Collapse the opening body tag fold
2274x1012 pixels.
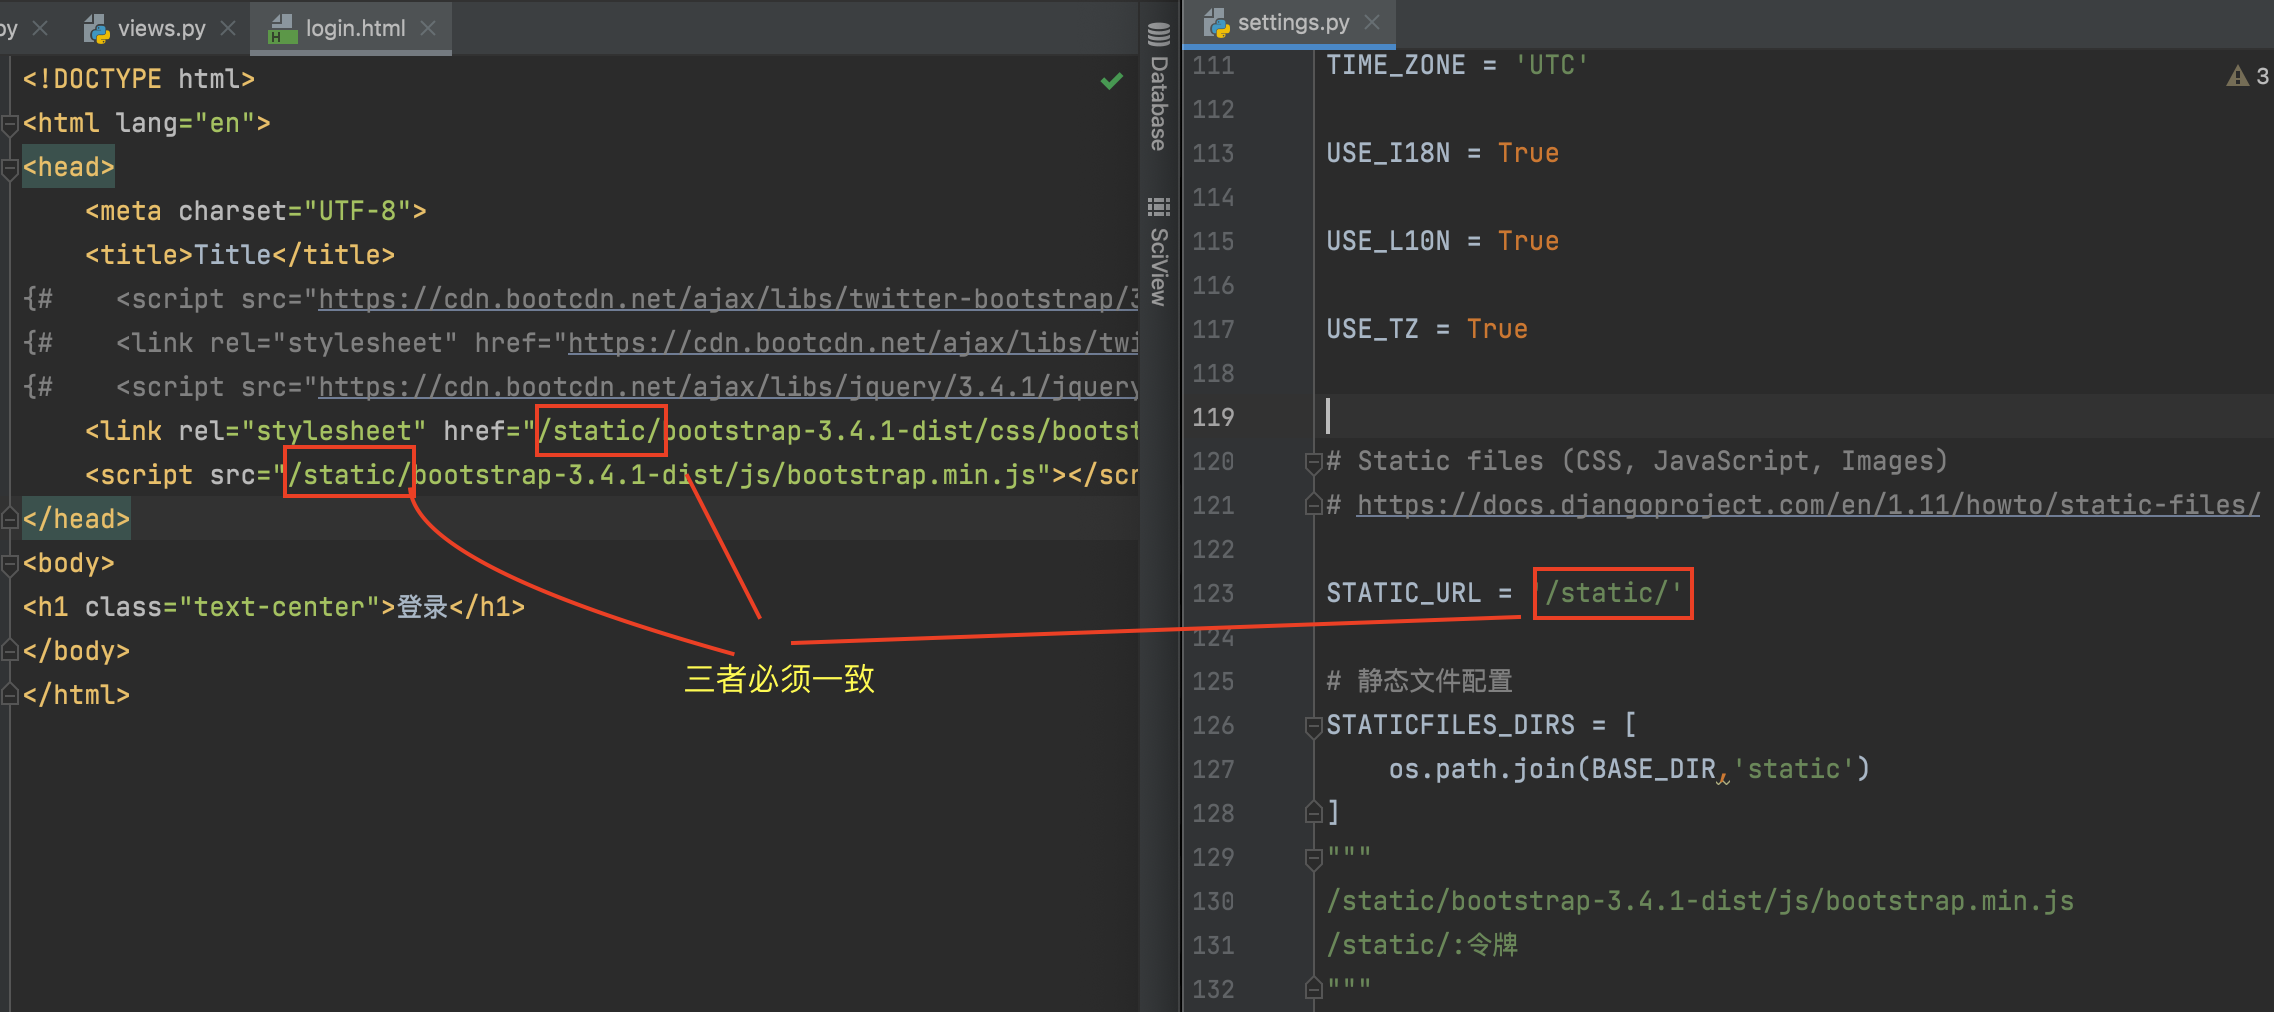click(10, 564)
